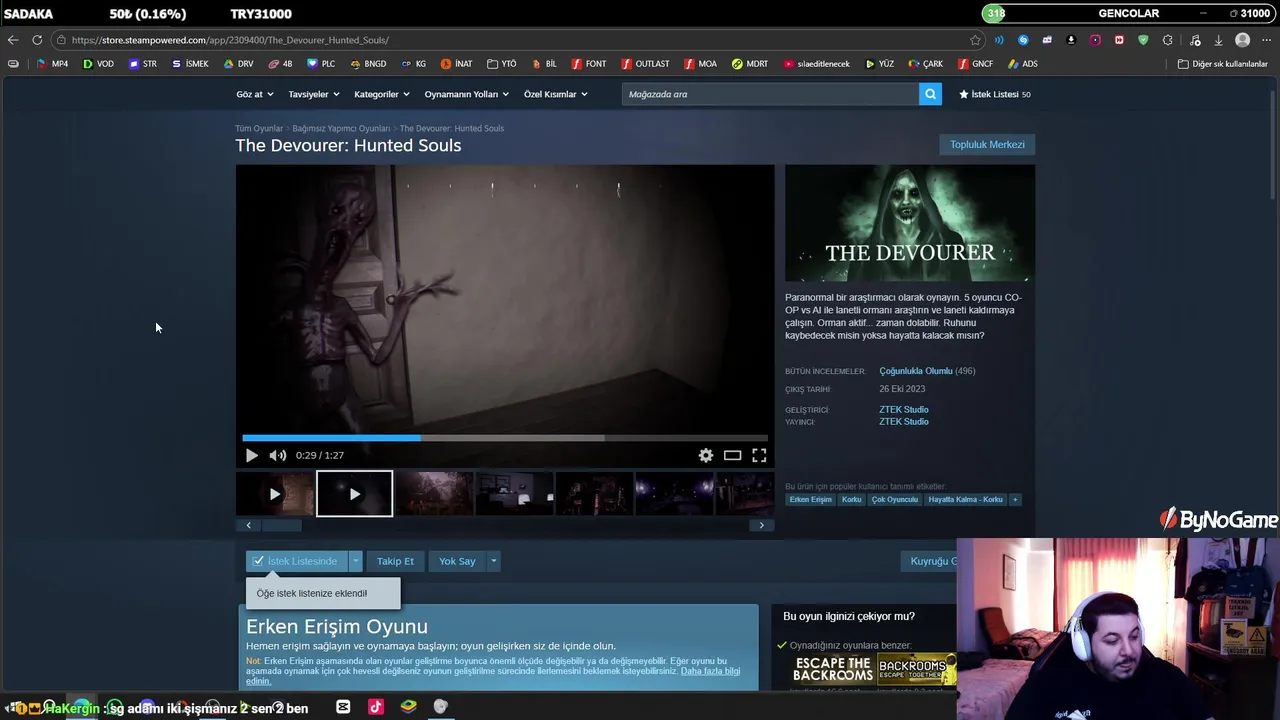Screen dimensions: 1280x720
Task: Open the YTÖ bookmark folder
Action: tap(502, 64)
